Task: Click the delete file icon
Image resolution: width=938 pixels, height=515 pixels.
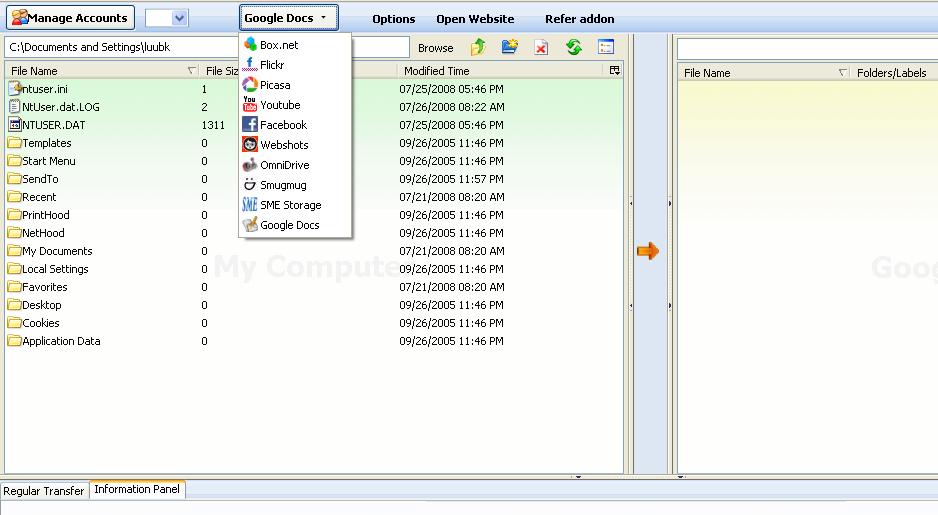Action: [x=541, y=47]
